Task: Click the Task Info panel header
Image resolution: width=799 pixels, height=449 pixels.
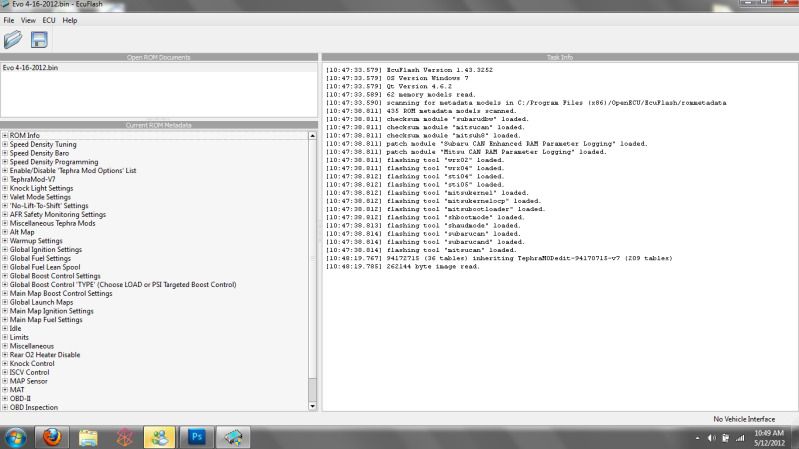Action: coord(560,57)
